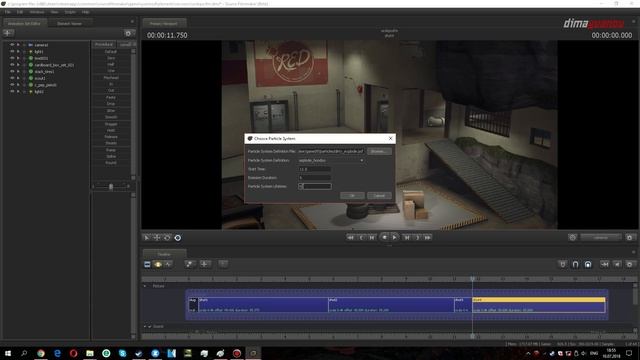
Task: Switch timeline to Clip Editor mode
Action: (147, 264)
